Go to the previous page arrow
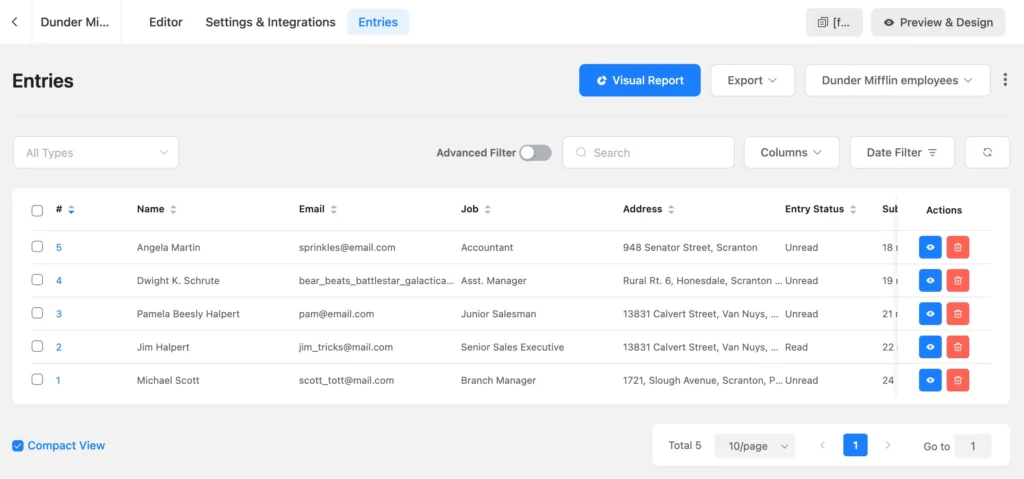Viewport: 1024px width, 479px height. (823, 446)
